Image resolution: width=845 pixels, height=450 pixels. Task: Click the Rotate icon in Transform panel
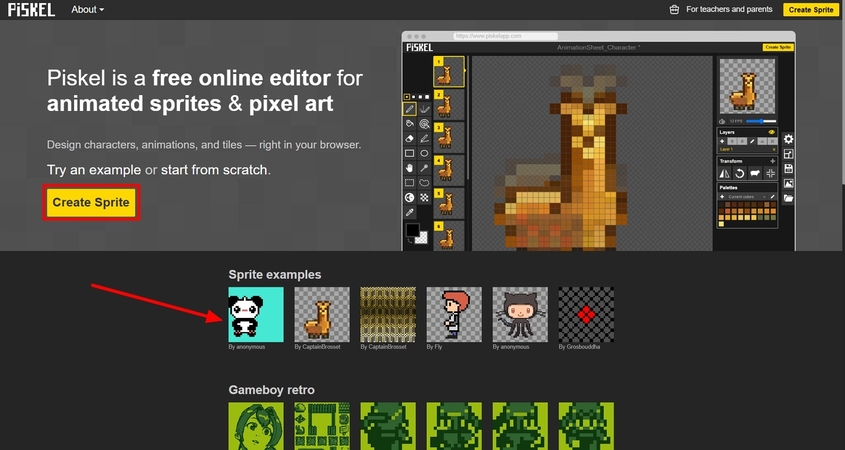pyautogui.click(x=739, y=173)
